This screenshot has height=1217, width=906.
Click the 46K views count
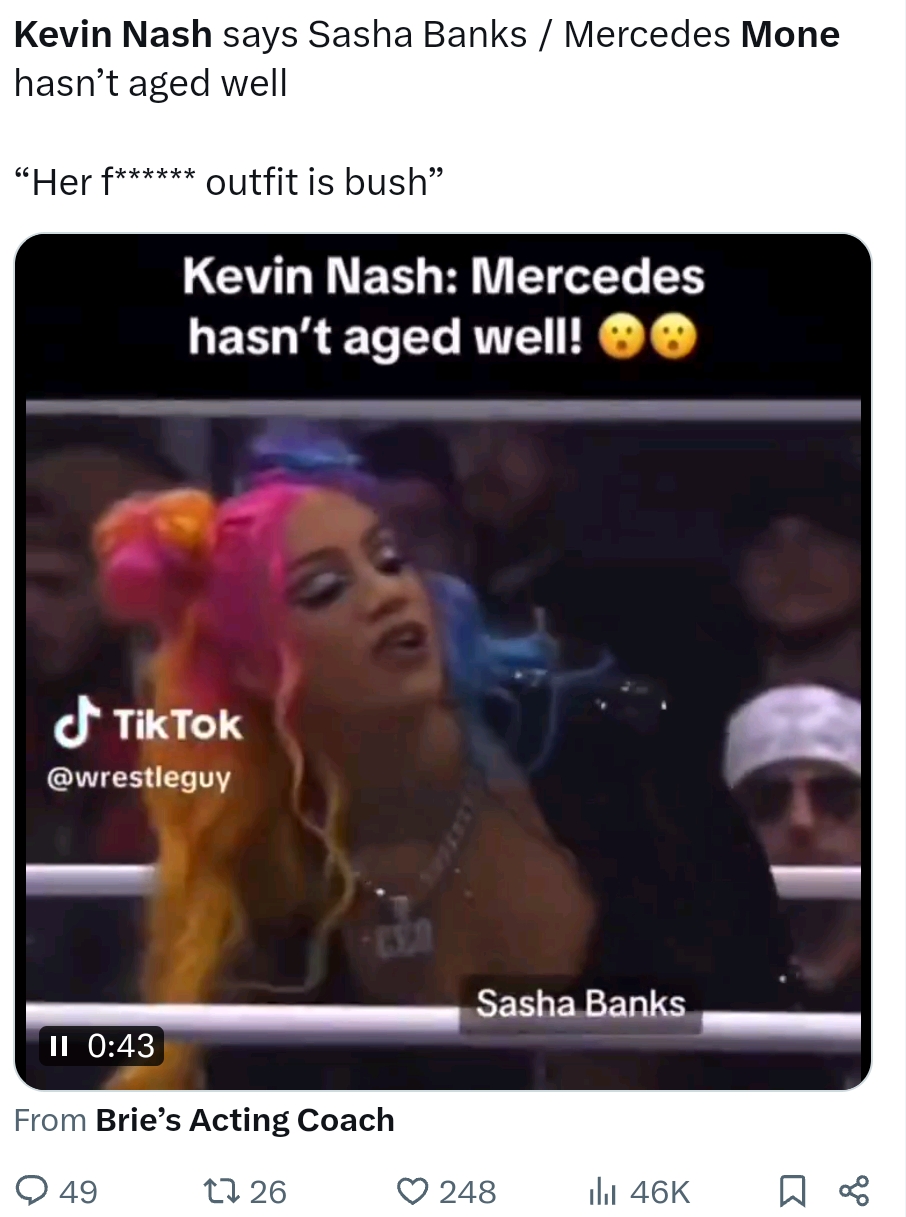click(660, 1192)
